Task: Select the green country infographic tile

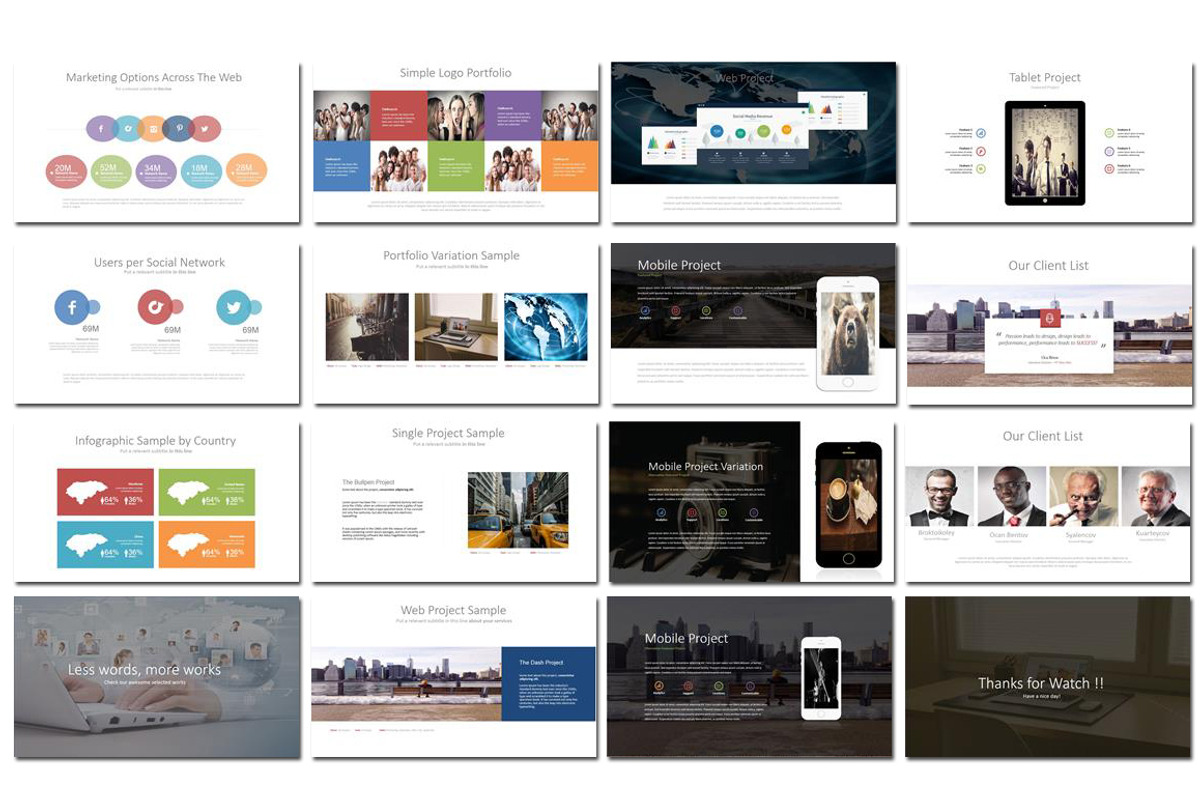Action: [x=206, y=492]
